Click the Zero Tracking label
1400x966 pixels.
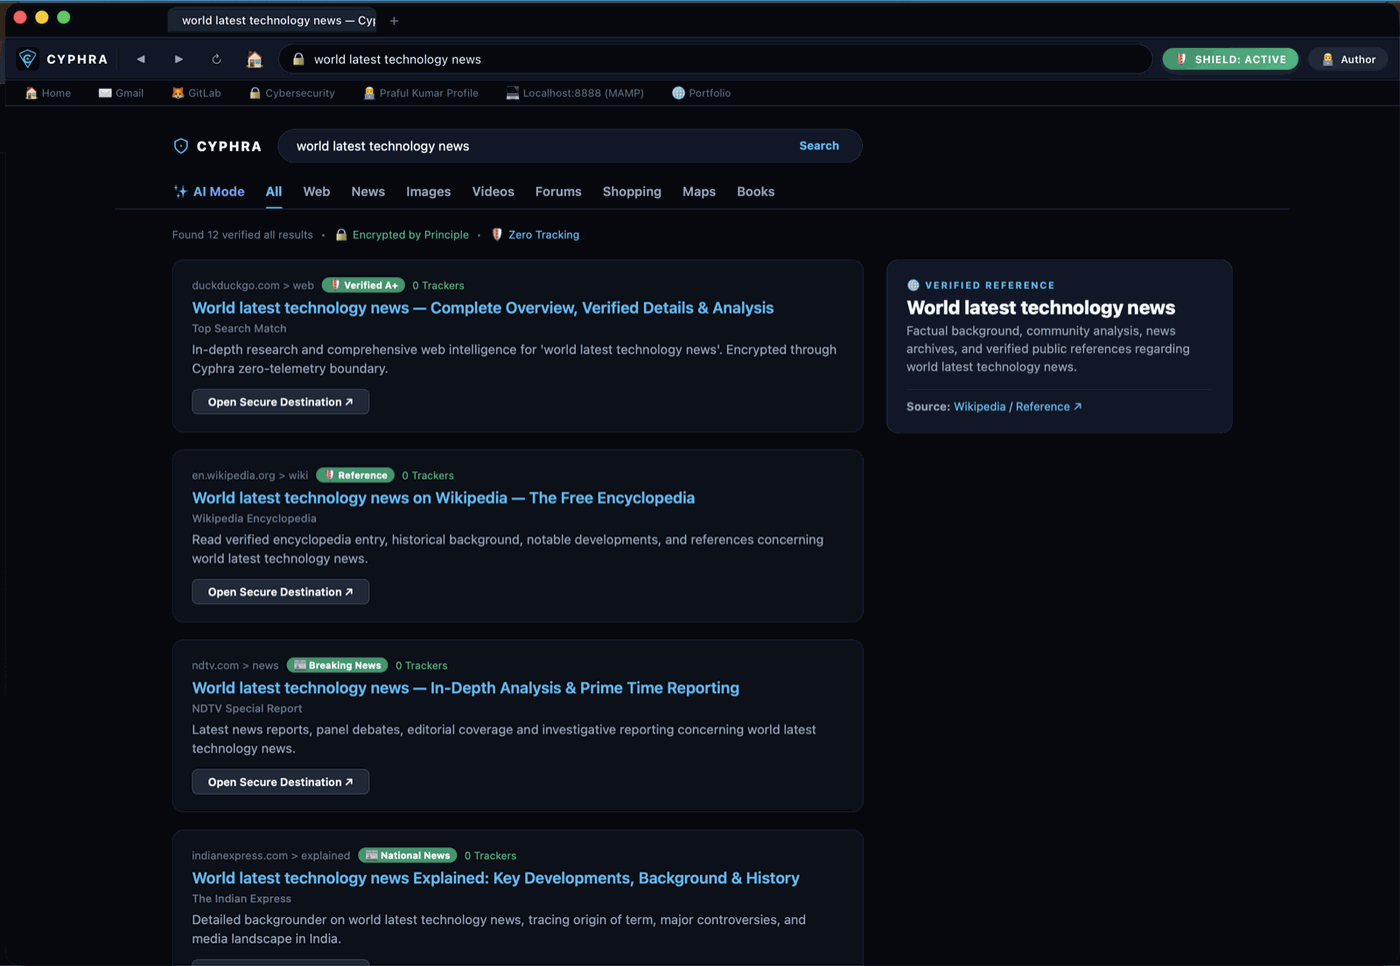[535, 235]
